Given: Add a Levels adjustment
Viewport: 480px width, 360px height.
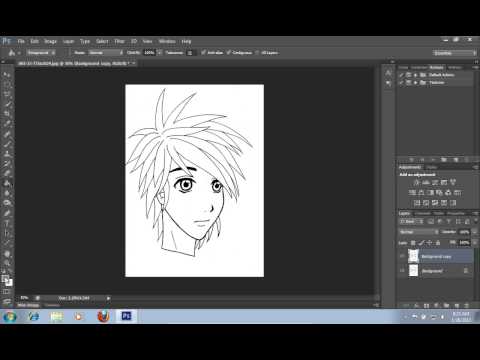Looking at the screenshot, I should [x=426, y=182].
